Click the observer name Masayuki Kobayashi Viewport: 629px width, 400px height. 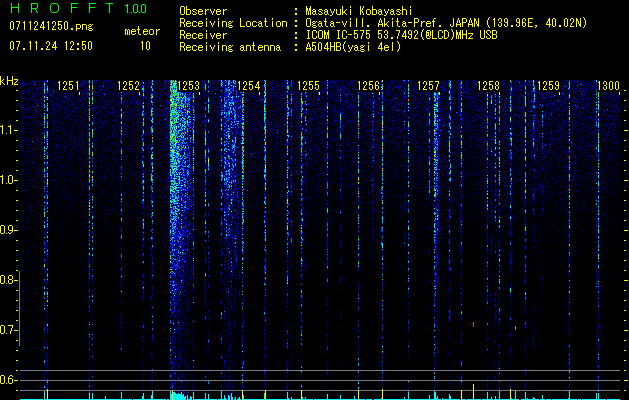359,11
